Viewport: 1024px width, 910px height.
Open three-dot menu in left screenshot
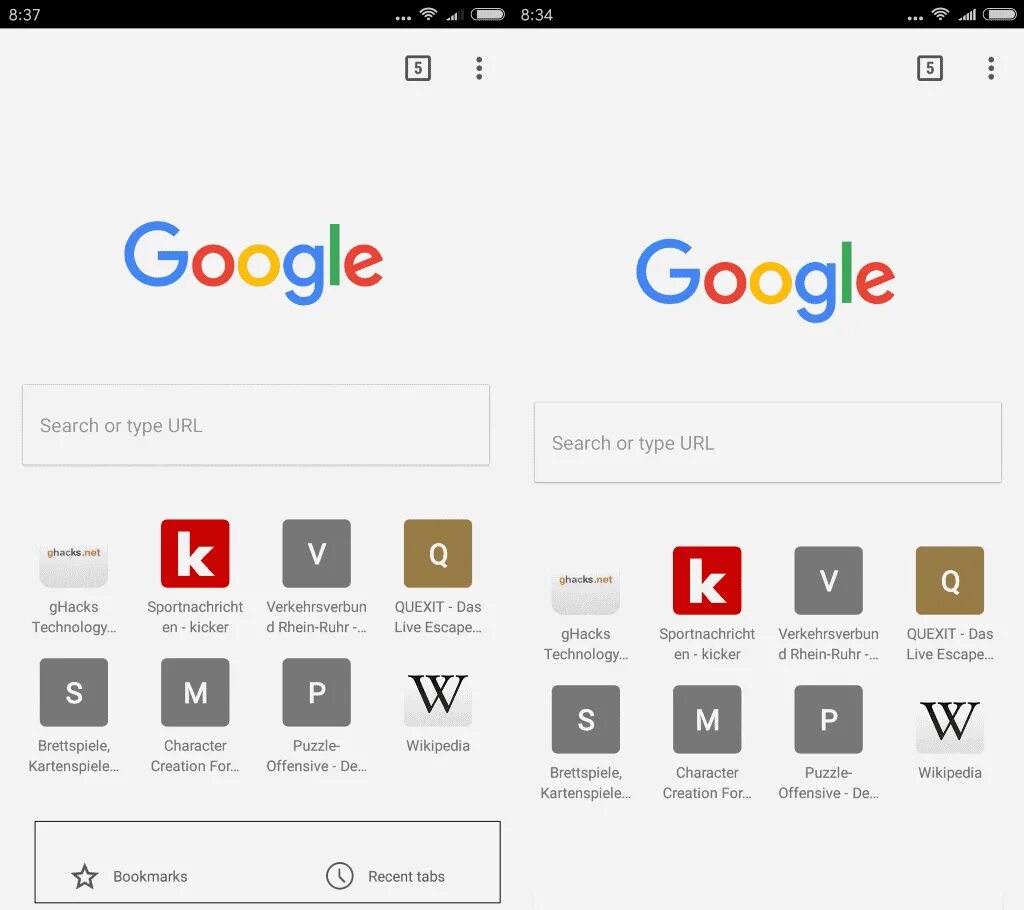(x=479, y=68)
